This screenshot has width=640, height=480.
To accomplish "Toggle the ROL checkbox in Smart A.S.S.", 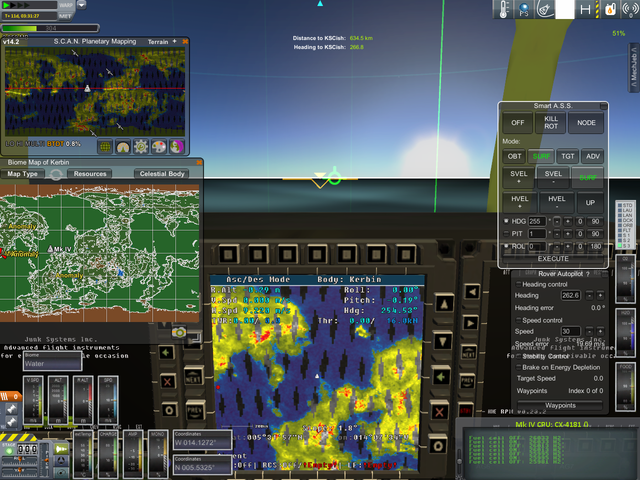I will (507, 246).
